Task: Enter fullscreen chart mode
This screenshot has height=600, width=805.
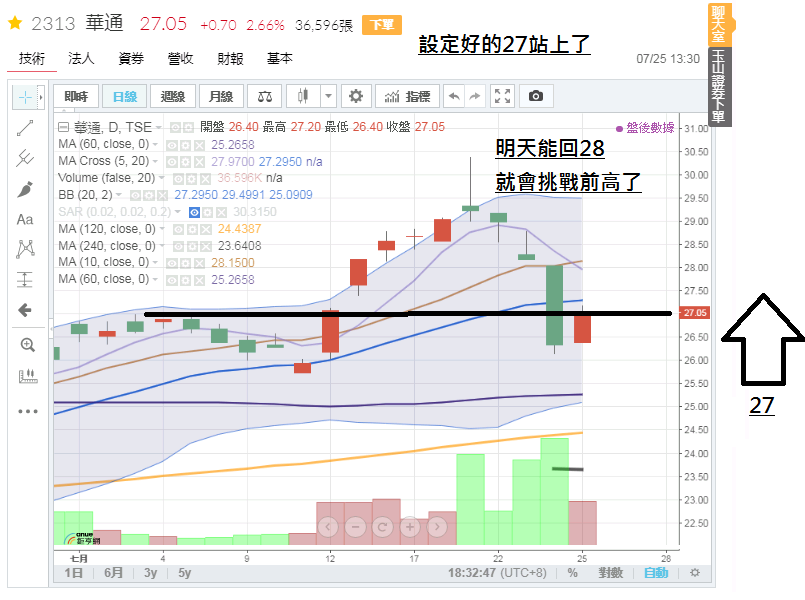Action: pyautogui.click(x=502, y=96)
